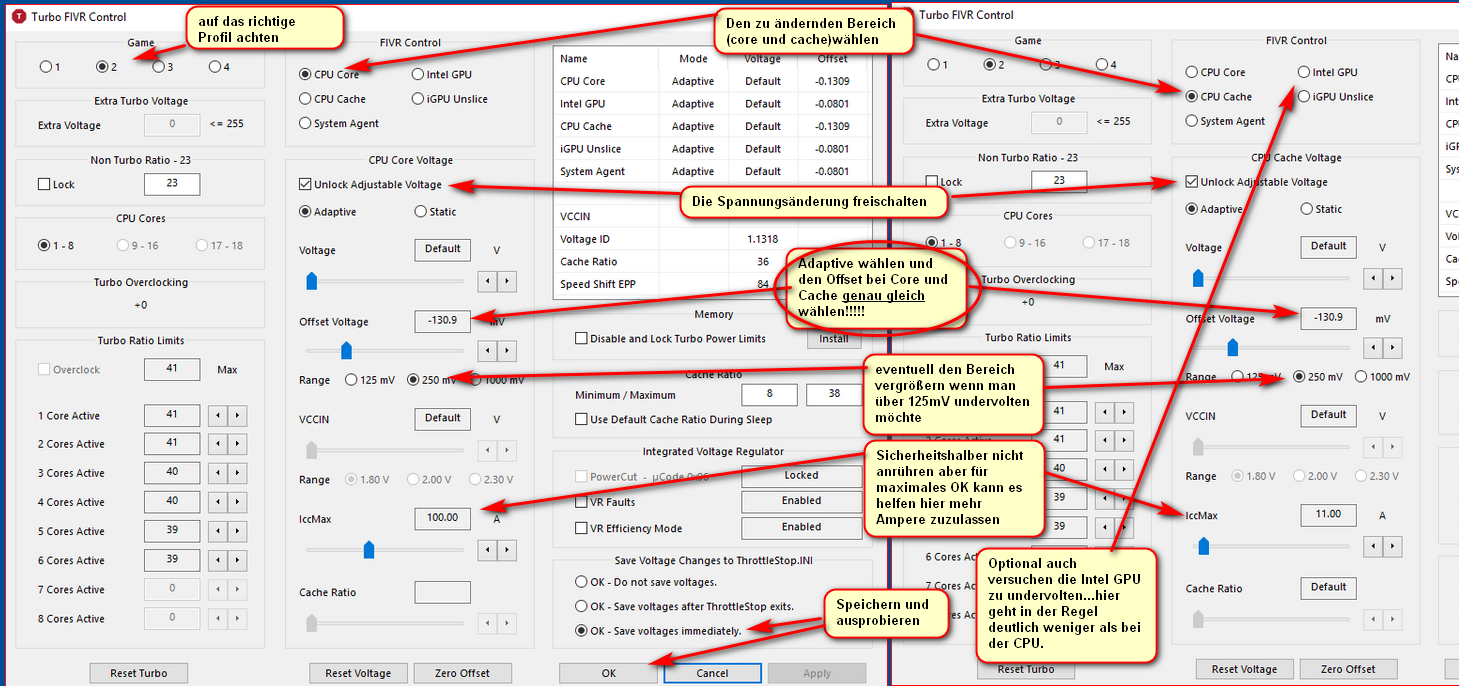This screenshot has height=686, width=1459.
Task: Click the OK button in left window
Action: (x=608, y=673)
